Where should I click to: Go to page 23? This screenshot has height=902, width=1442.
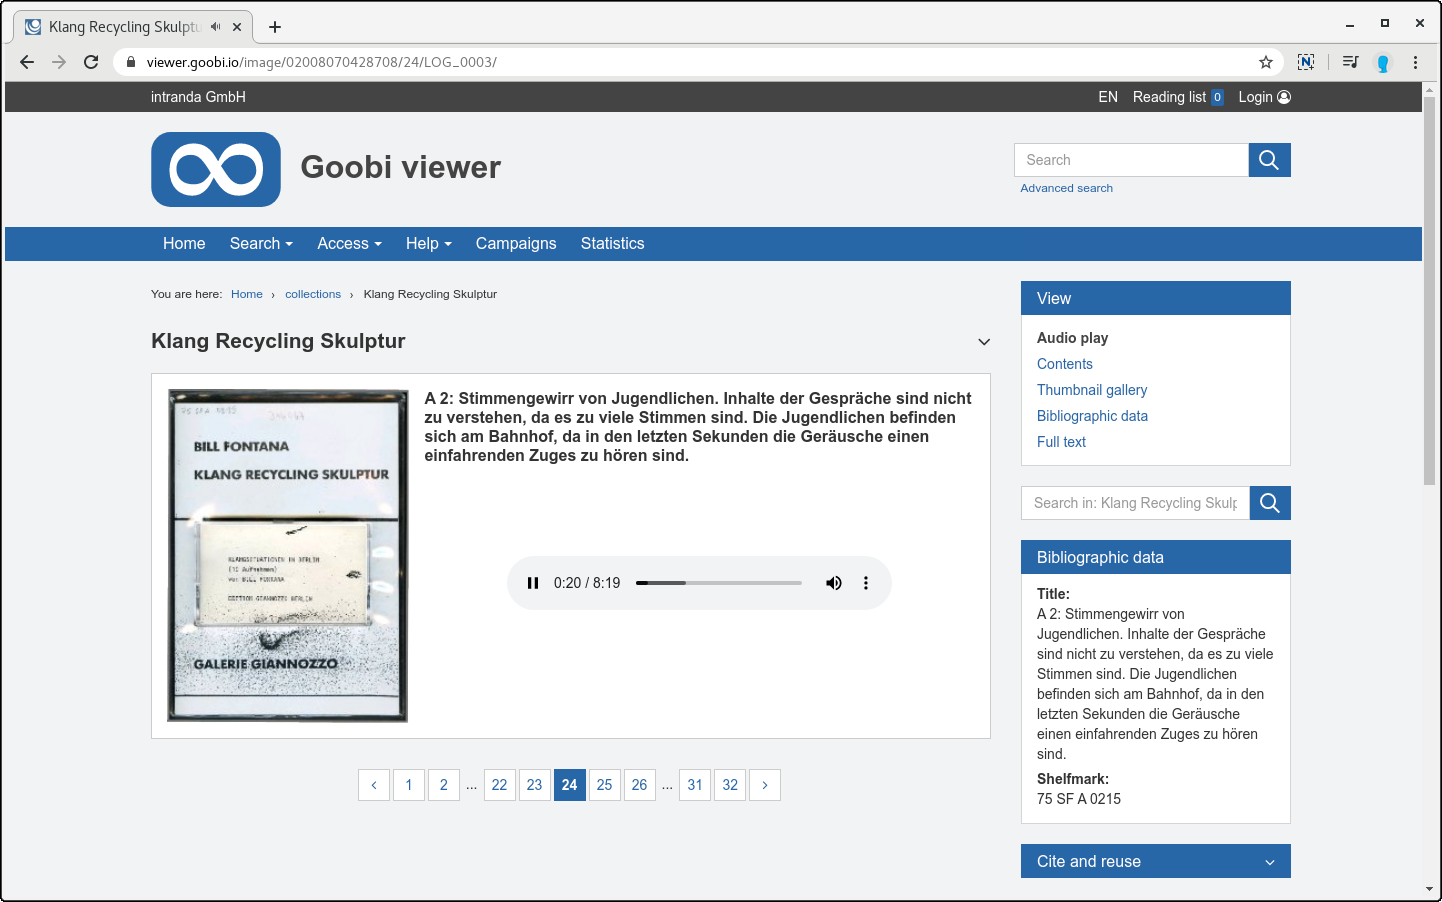[535, 785]
